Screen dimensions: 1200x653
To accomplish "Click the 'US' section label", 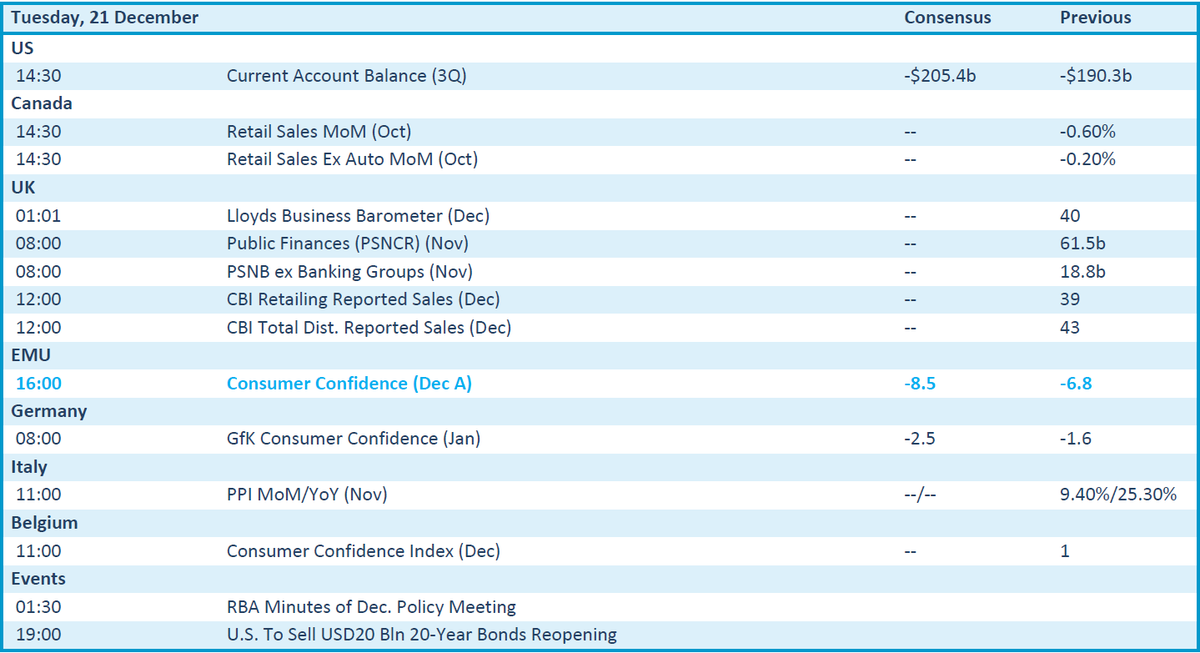I will pyautogui.click(x=23, y=47).
